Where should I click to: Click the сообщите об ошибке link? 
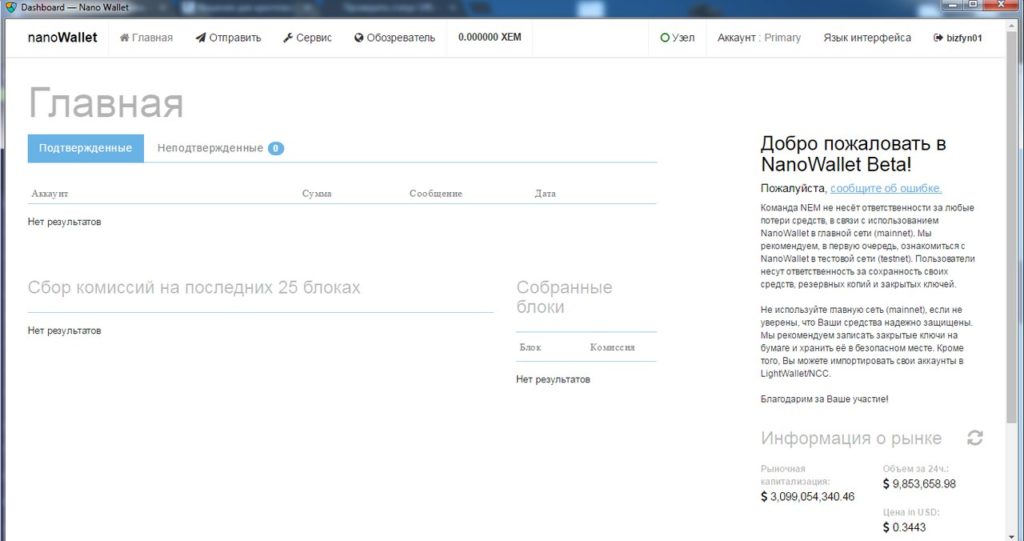[x=885, y=188]
